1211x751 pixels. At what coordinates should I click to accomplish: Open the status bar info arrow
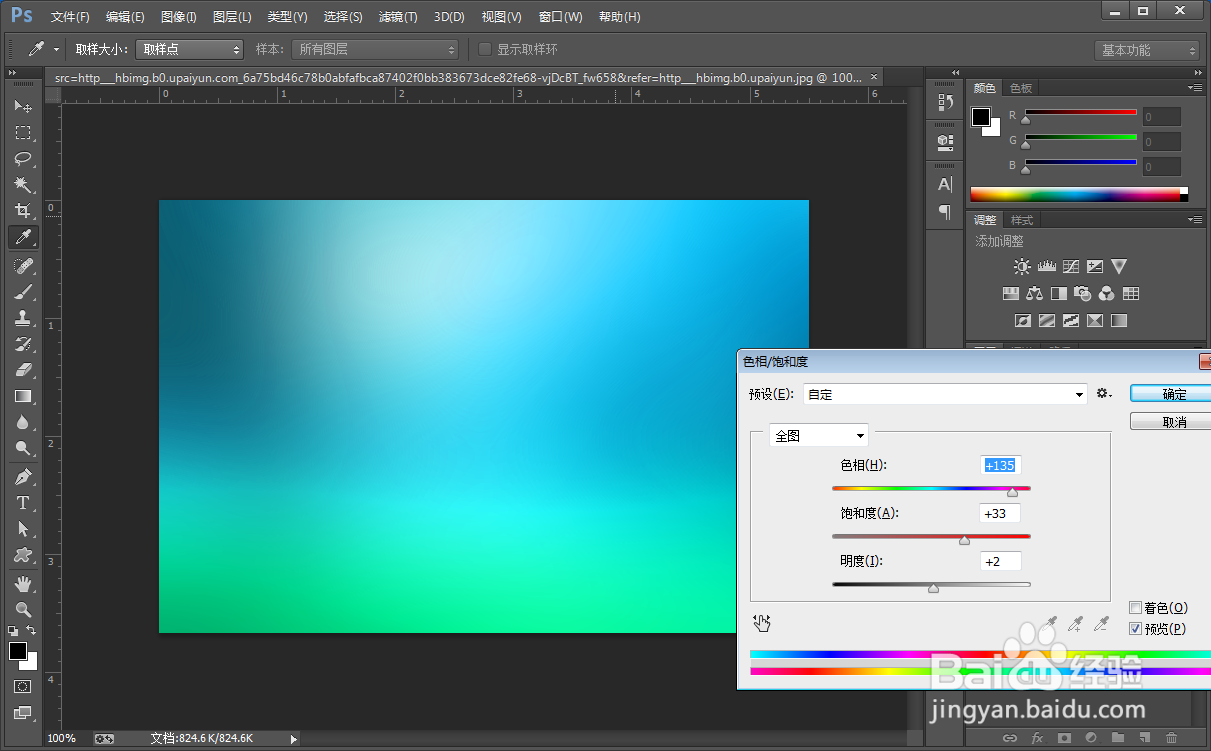pos(293,739)
